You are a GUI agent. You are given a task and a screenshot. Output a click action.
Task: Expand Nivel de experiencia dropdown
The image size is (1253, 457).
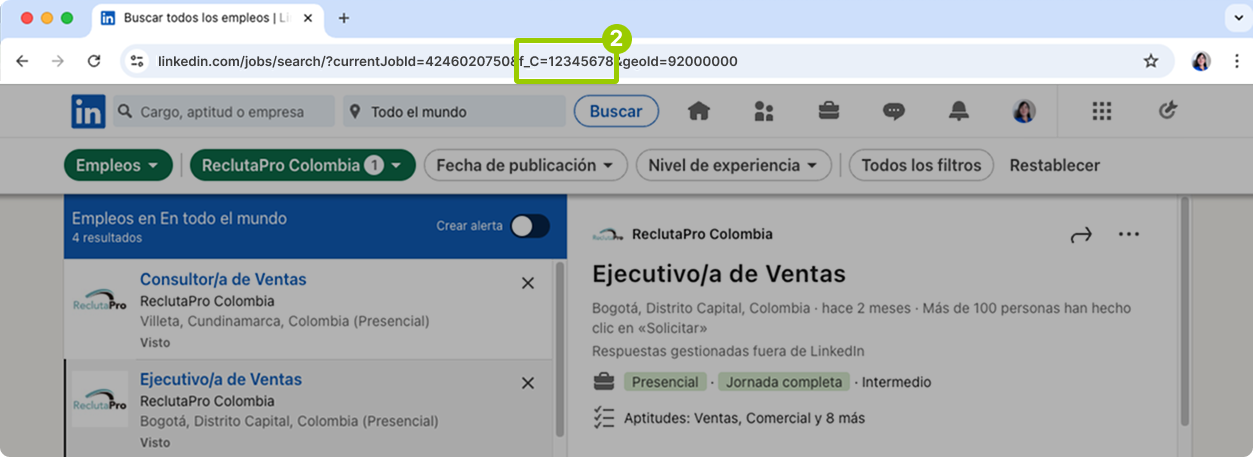coord(733,165)
